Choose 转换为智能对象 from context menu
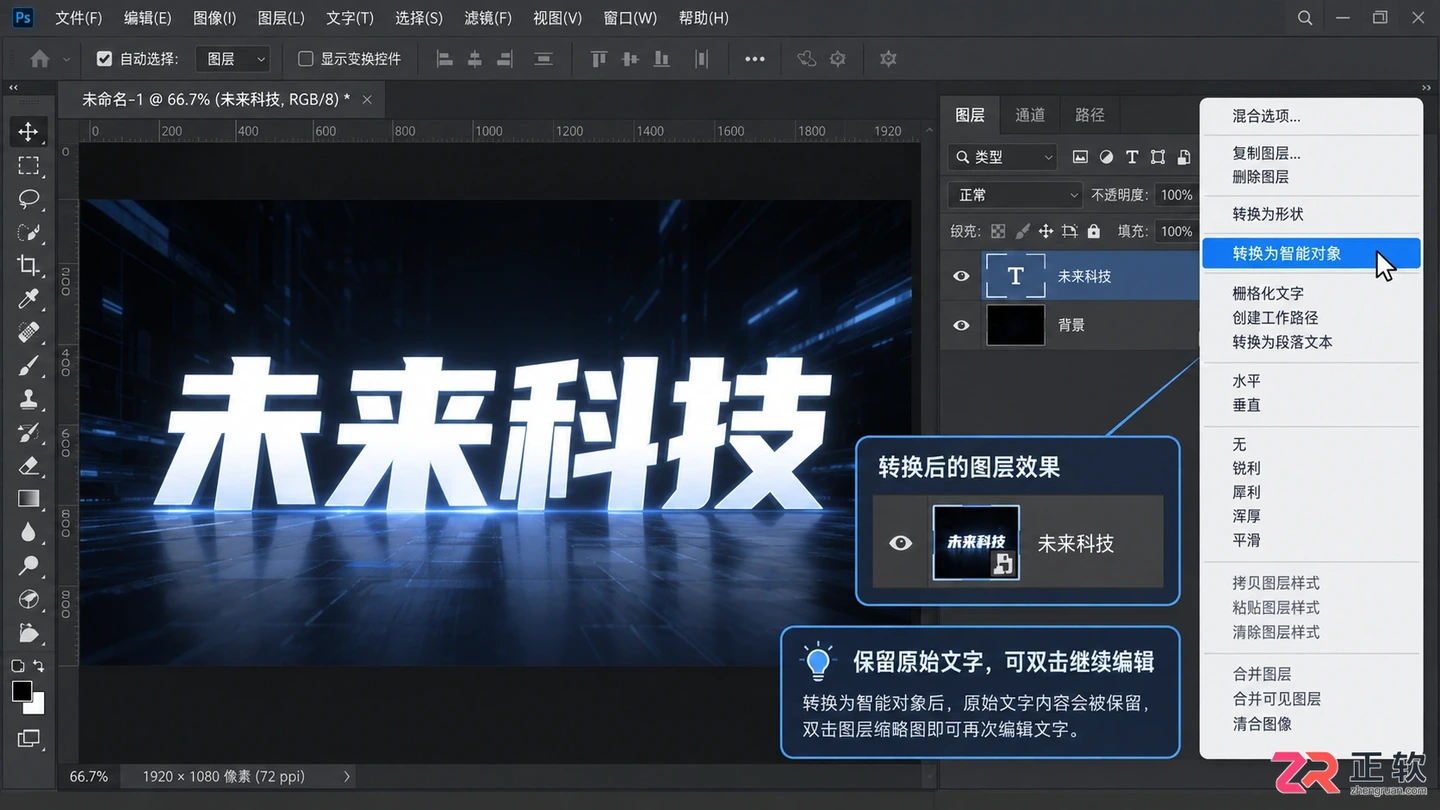The width and height of the screenshot is (1440, 810). click(1311, 254)
